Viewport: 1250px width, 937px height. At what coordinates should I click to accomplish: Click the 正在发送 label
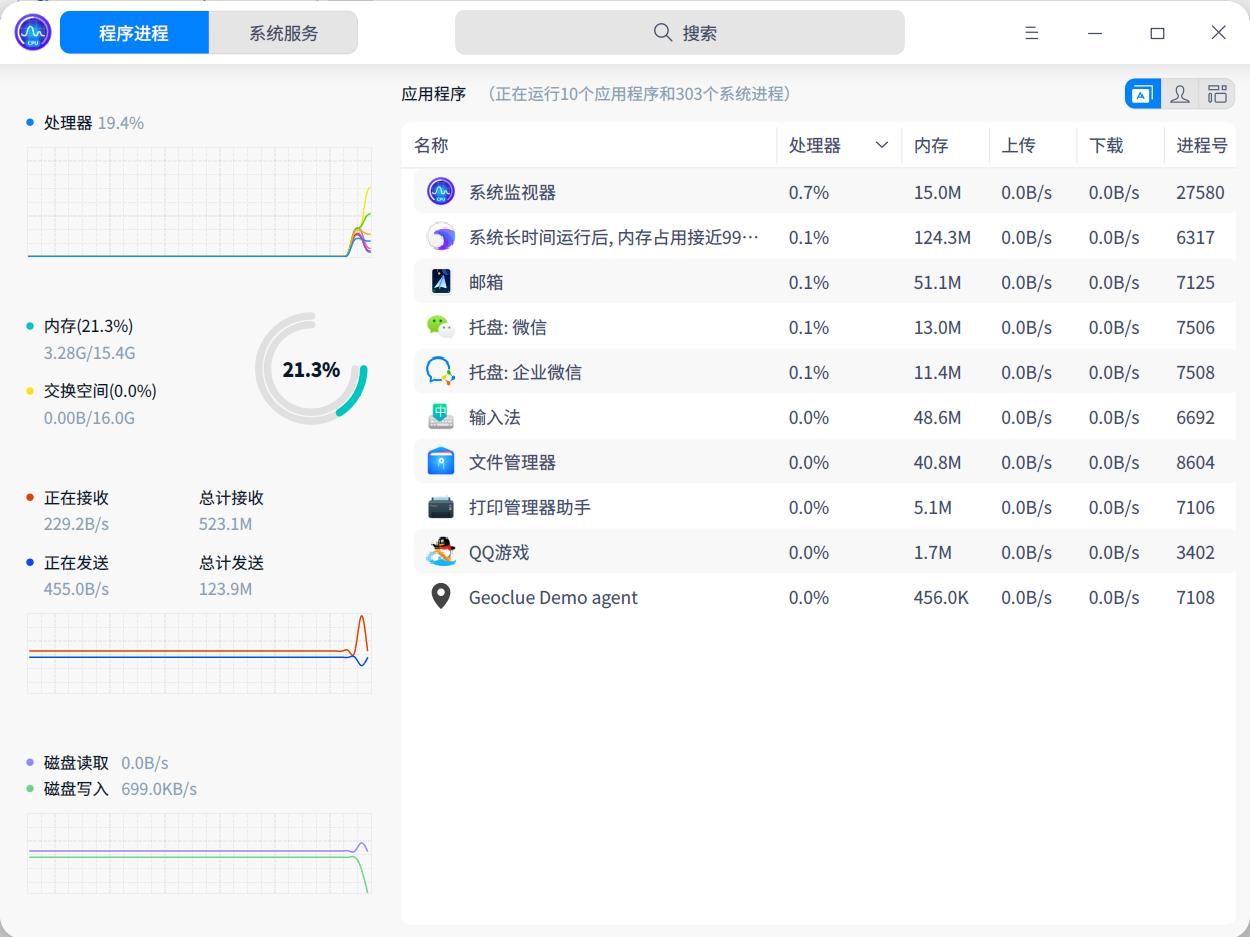coord(76,563)
